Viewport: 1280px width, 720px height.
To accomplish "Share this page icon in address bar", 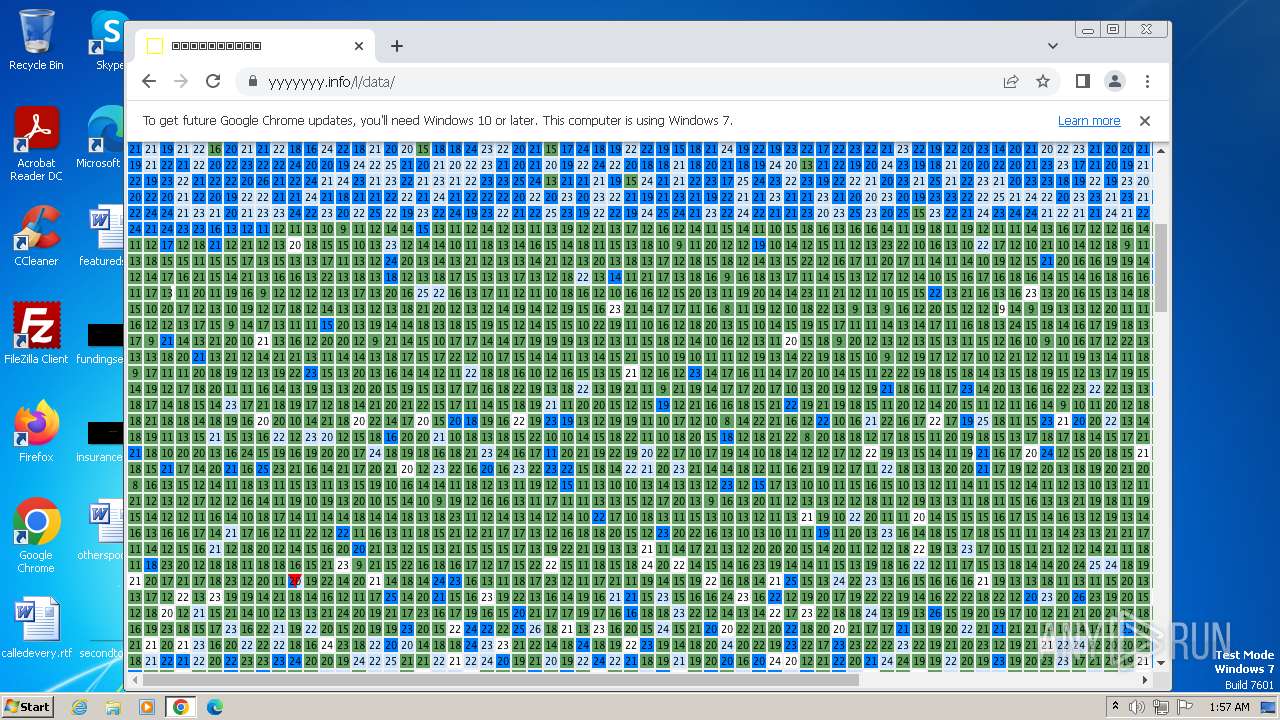I will 1011,81.
